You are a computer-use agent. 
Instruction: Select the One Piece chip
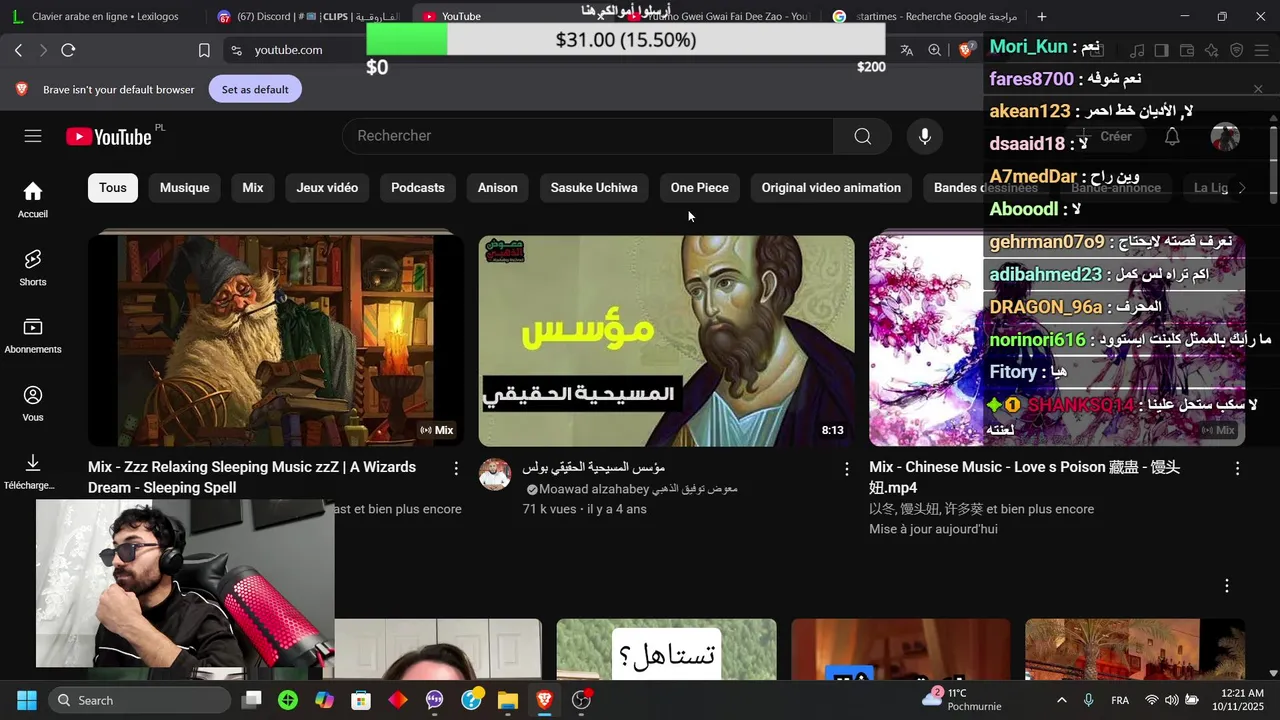click(700, 188)
